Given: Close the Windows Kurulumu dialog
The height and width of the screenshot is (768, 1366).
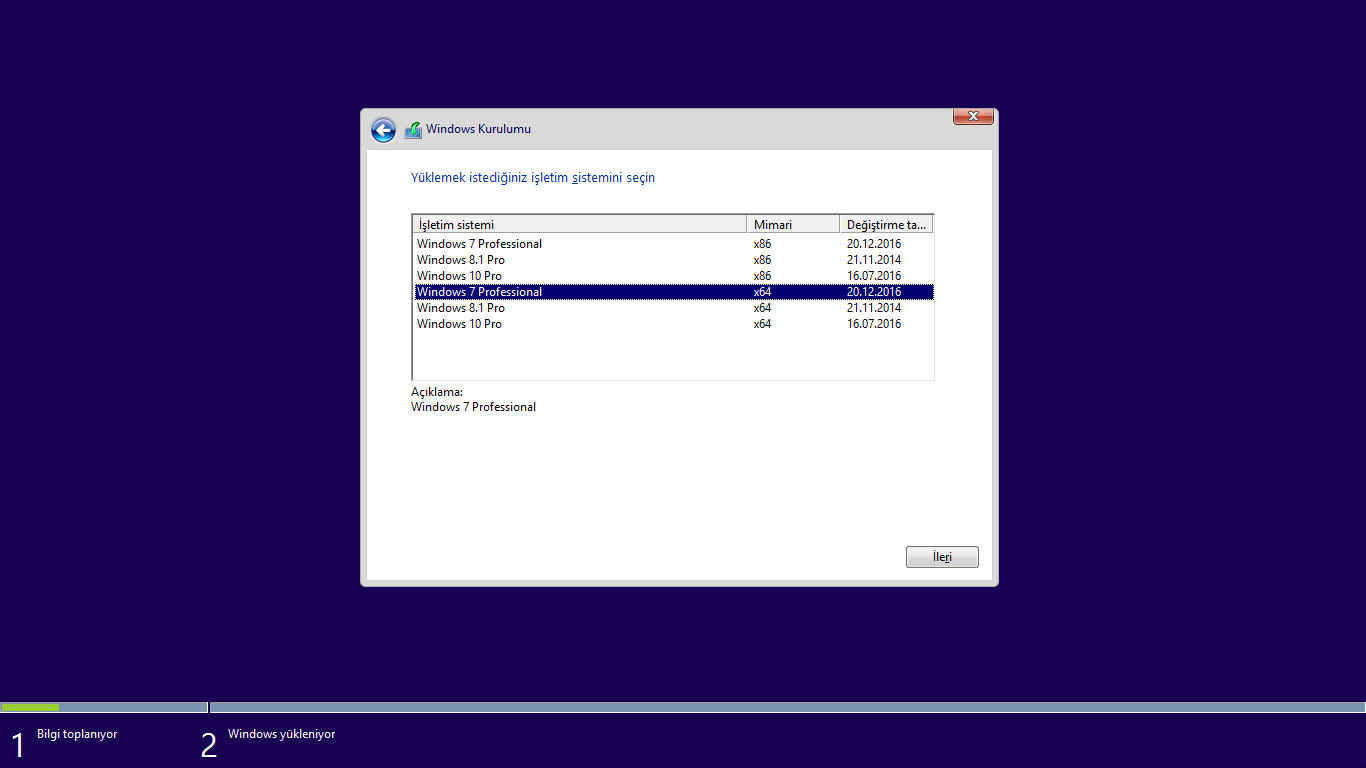Looking at the screenshot, I should point(972,116).
